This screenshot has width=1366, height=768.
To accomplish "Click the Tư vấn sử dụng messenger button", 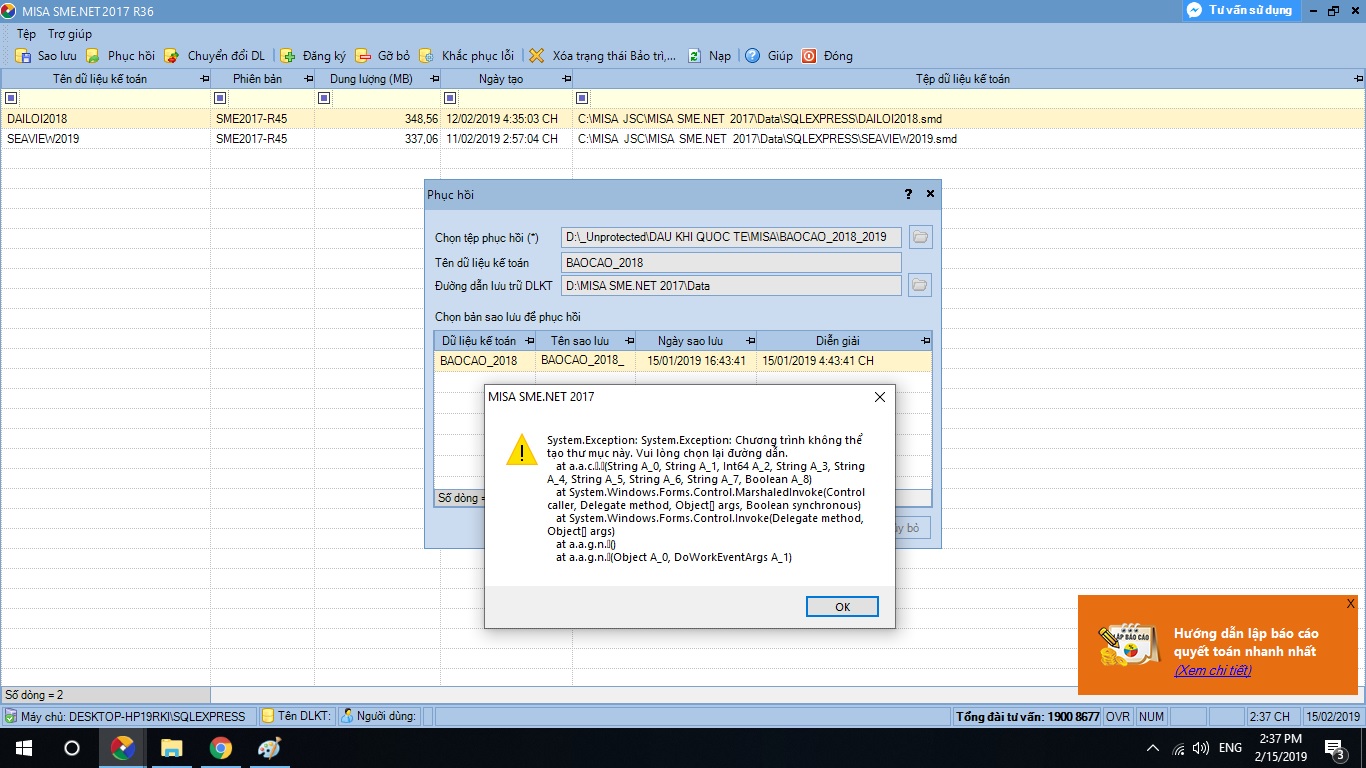I will pyautogui.click(x=1240, y=10).
